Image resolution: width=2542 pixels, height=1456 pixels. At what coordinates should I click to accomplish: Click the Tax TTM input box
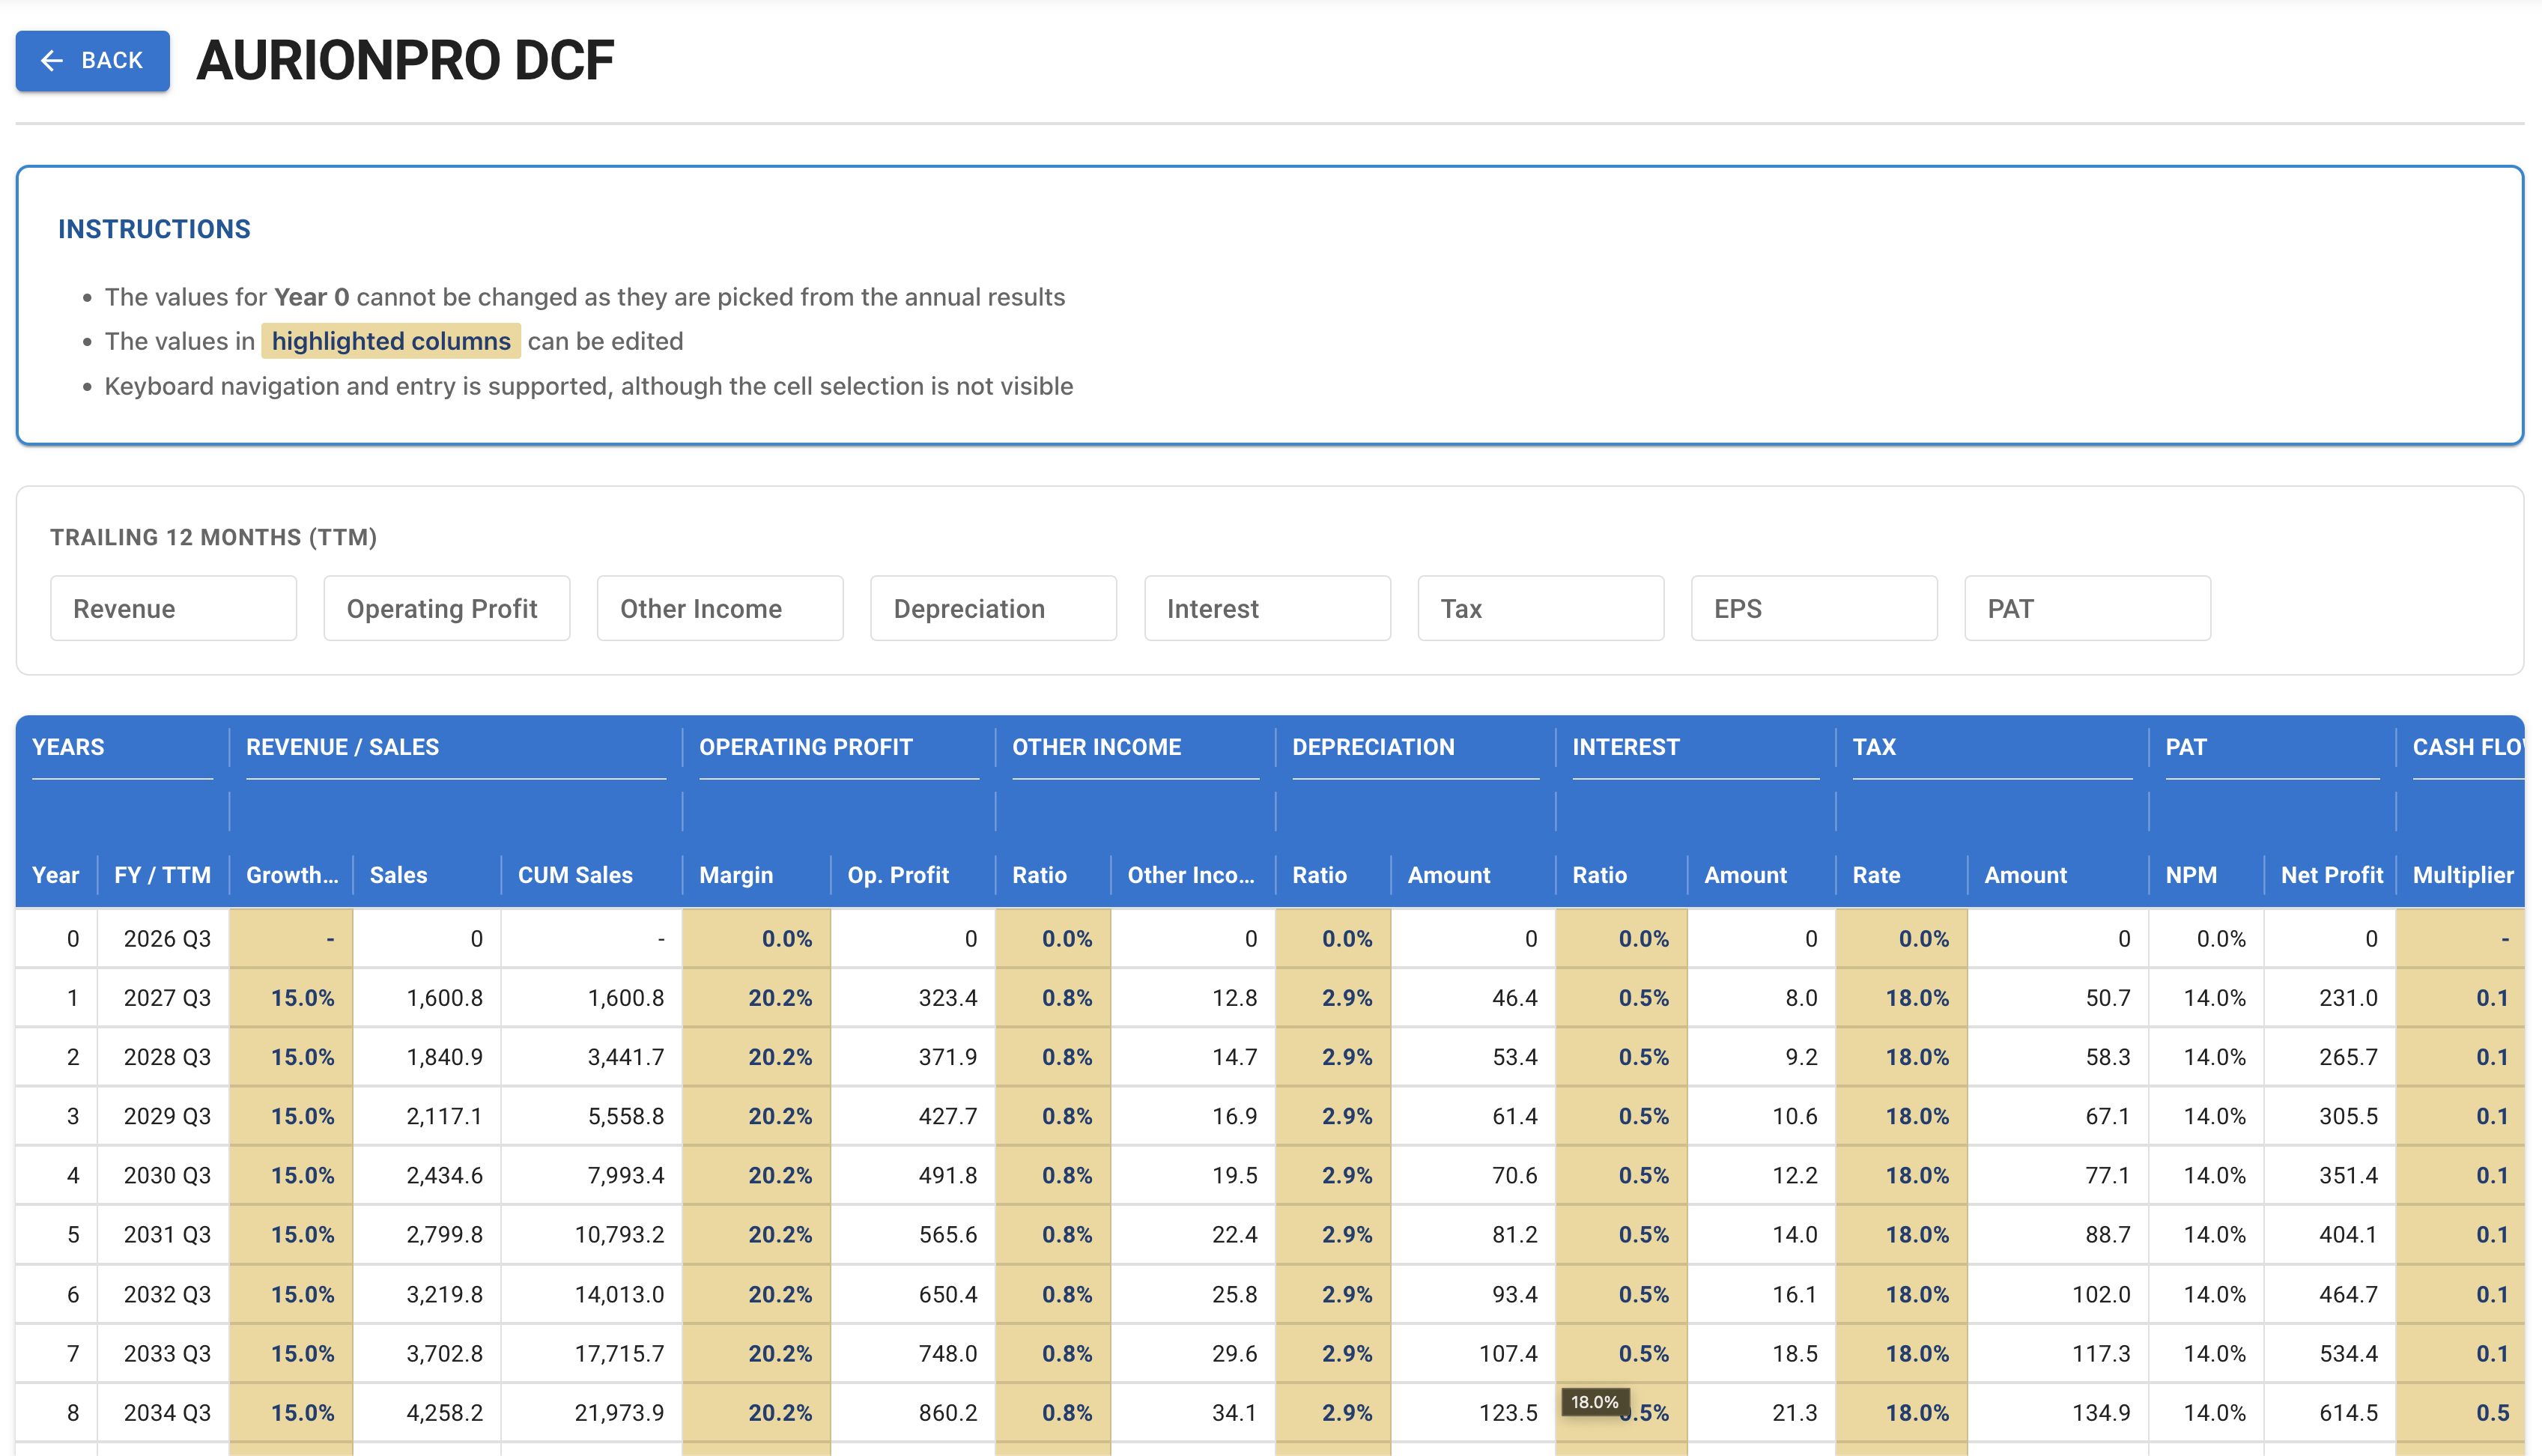pyautogui.click(x=1539, y=608)
